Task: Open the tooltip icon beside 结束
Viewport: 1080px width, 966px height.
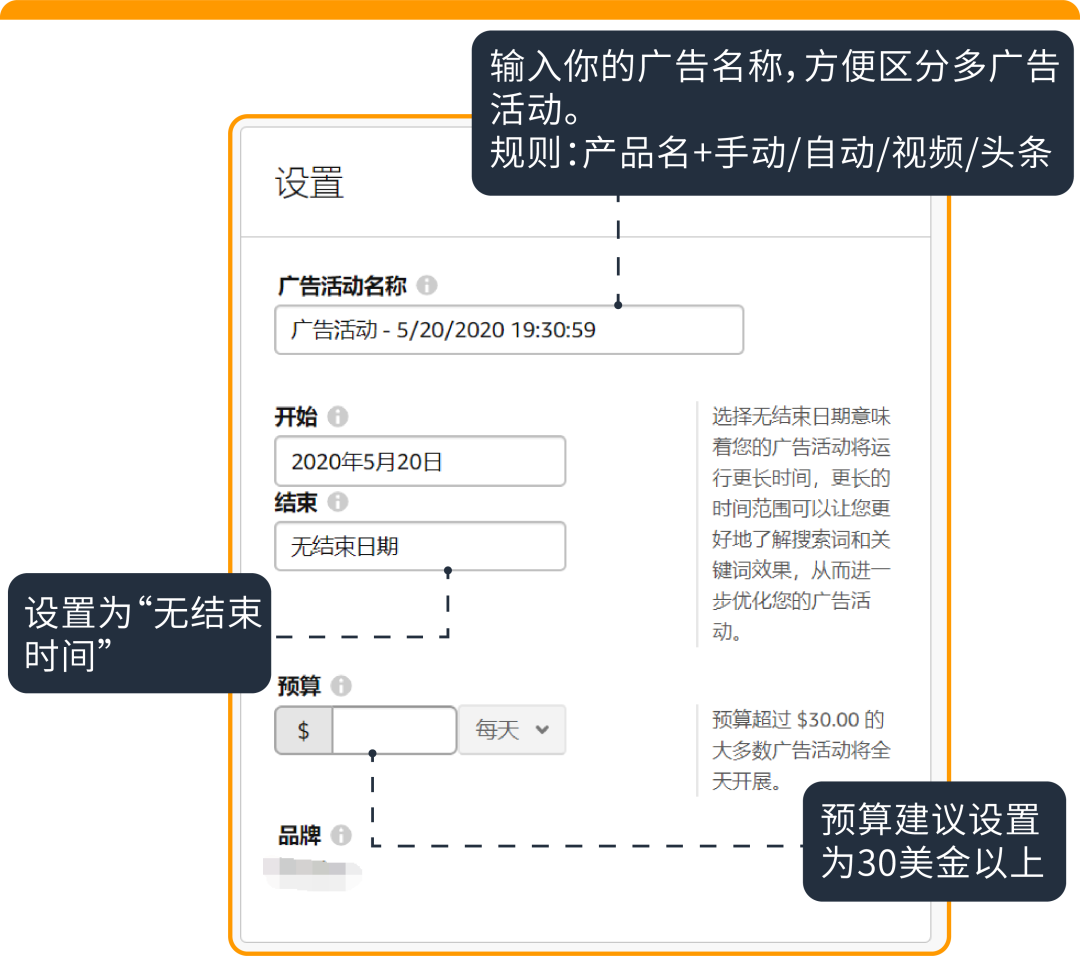Action: tap(339, 503)
